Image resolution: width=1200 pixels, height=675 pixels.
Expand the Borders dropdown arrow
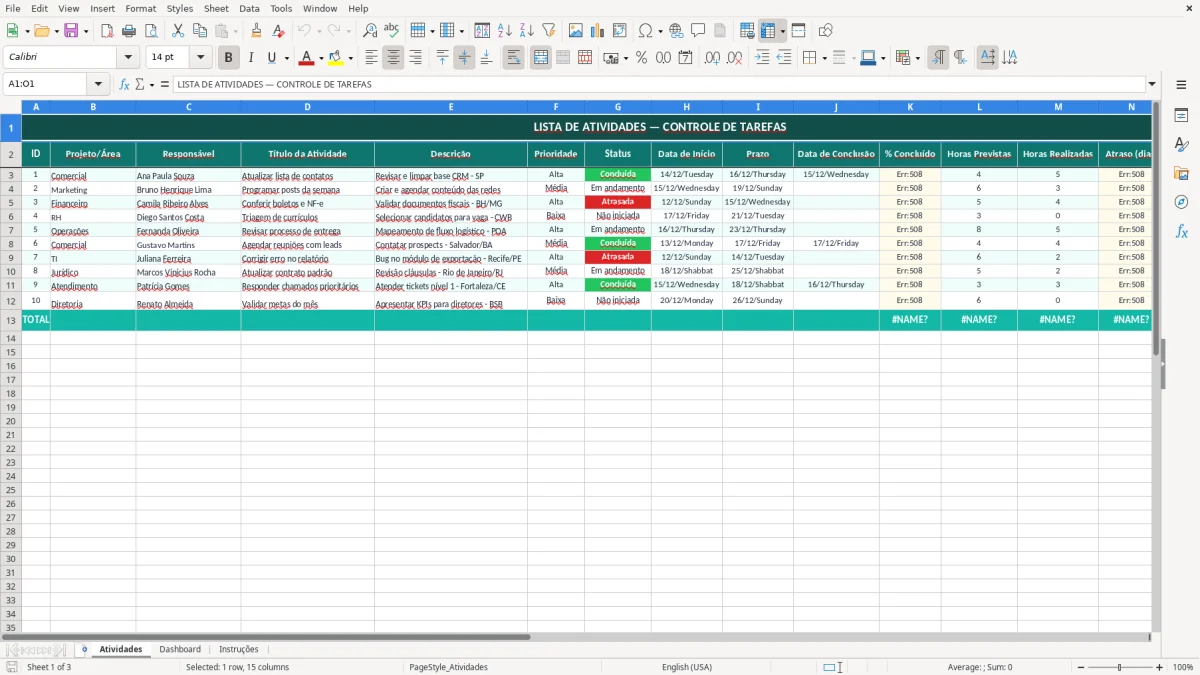pyautogui.click(x=824, y=58)
